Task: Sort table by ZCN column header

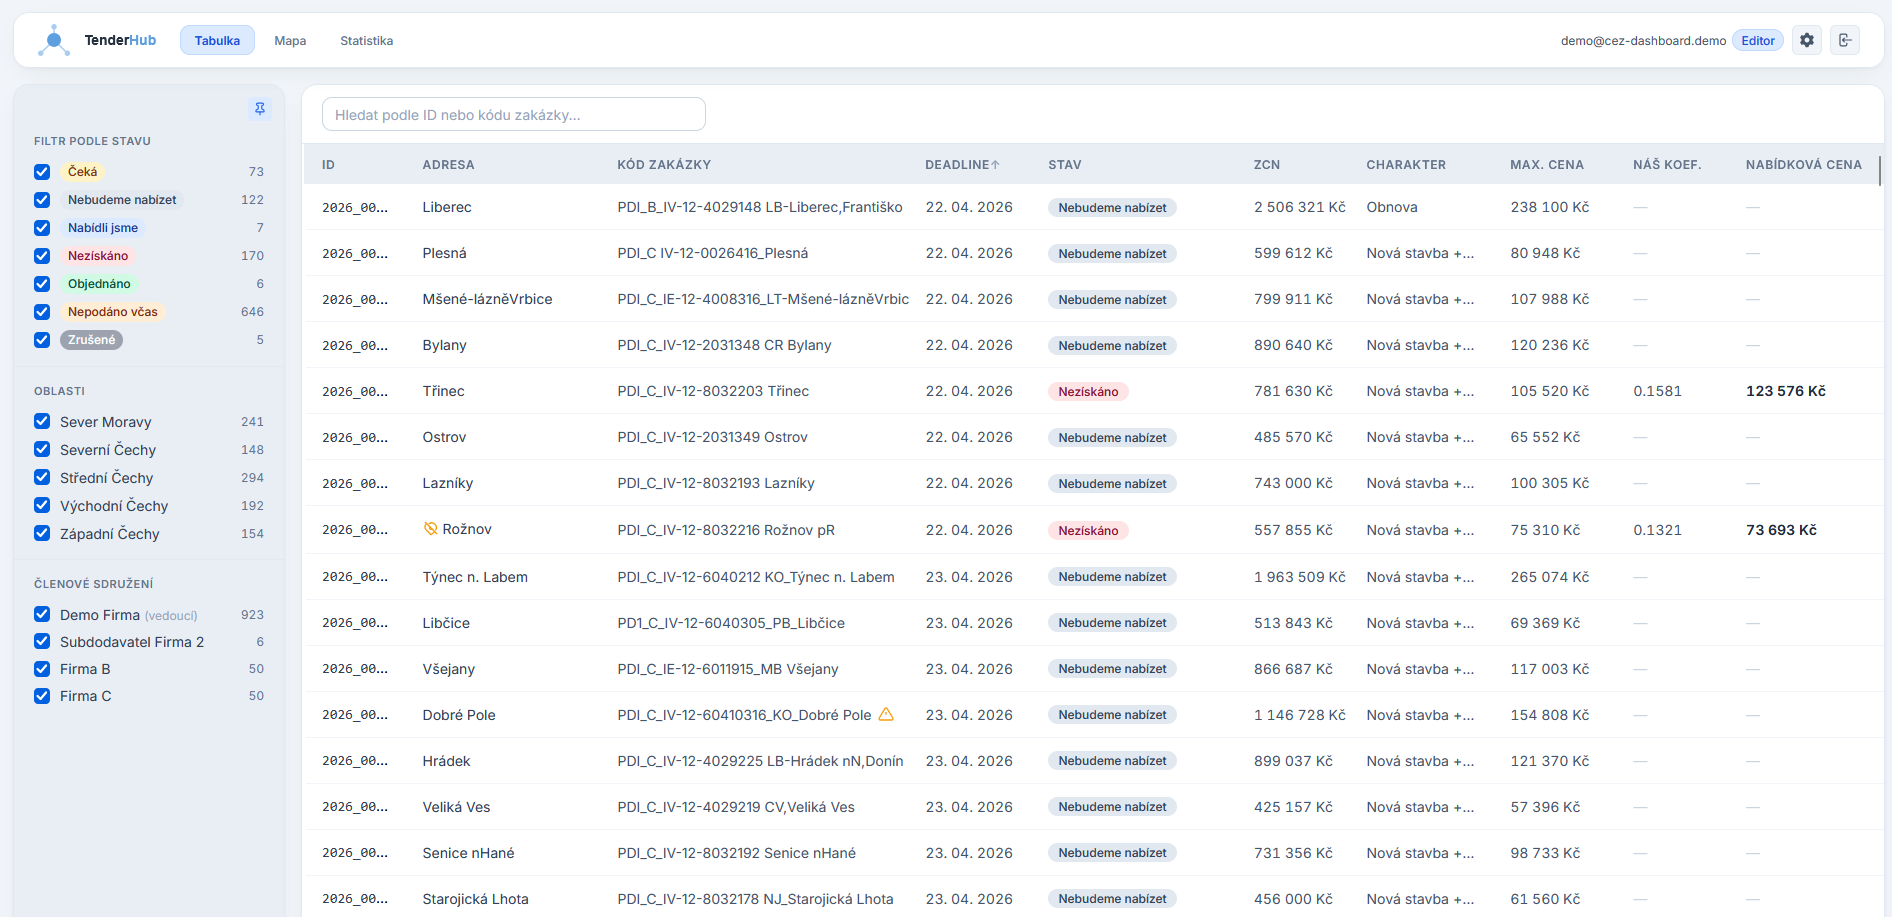Action: point(1266,165)
